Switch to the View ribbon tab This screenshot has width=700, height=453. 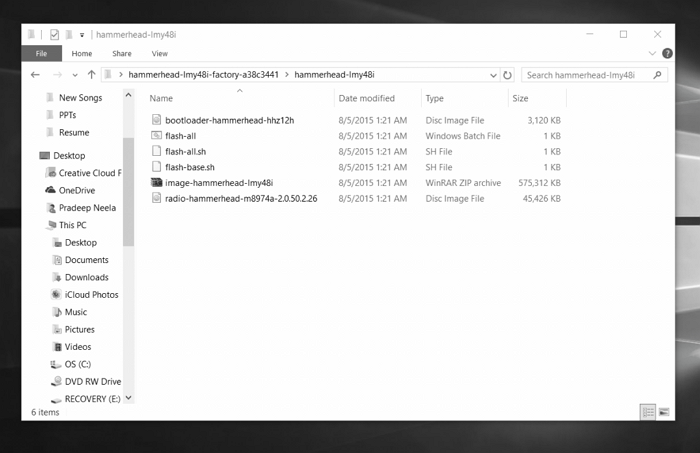(x=160, y=53)
